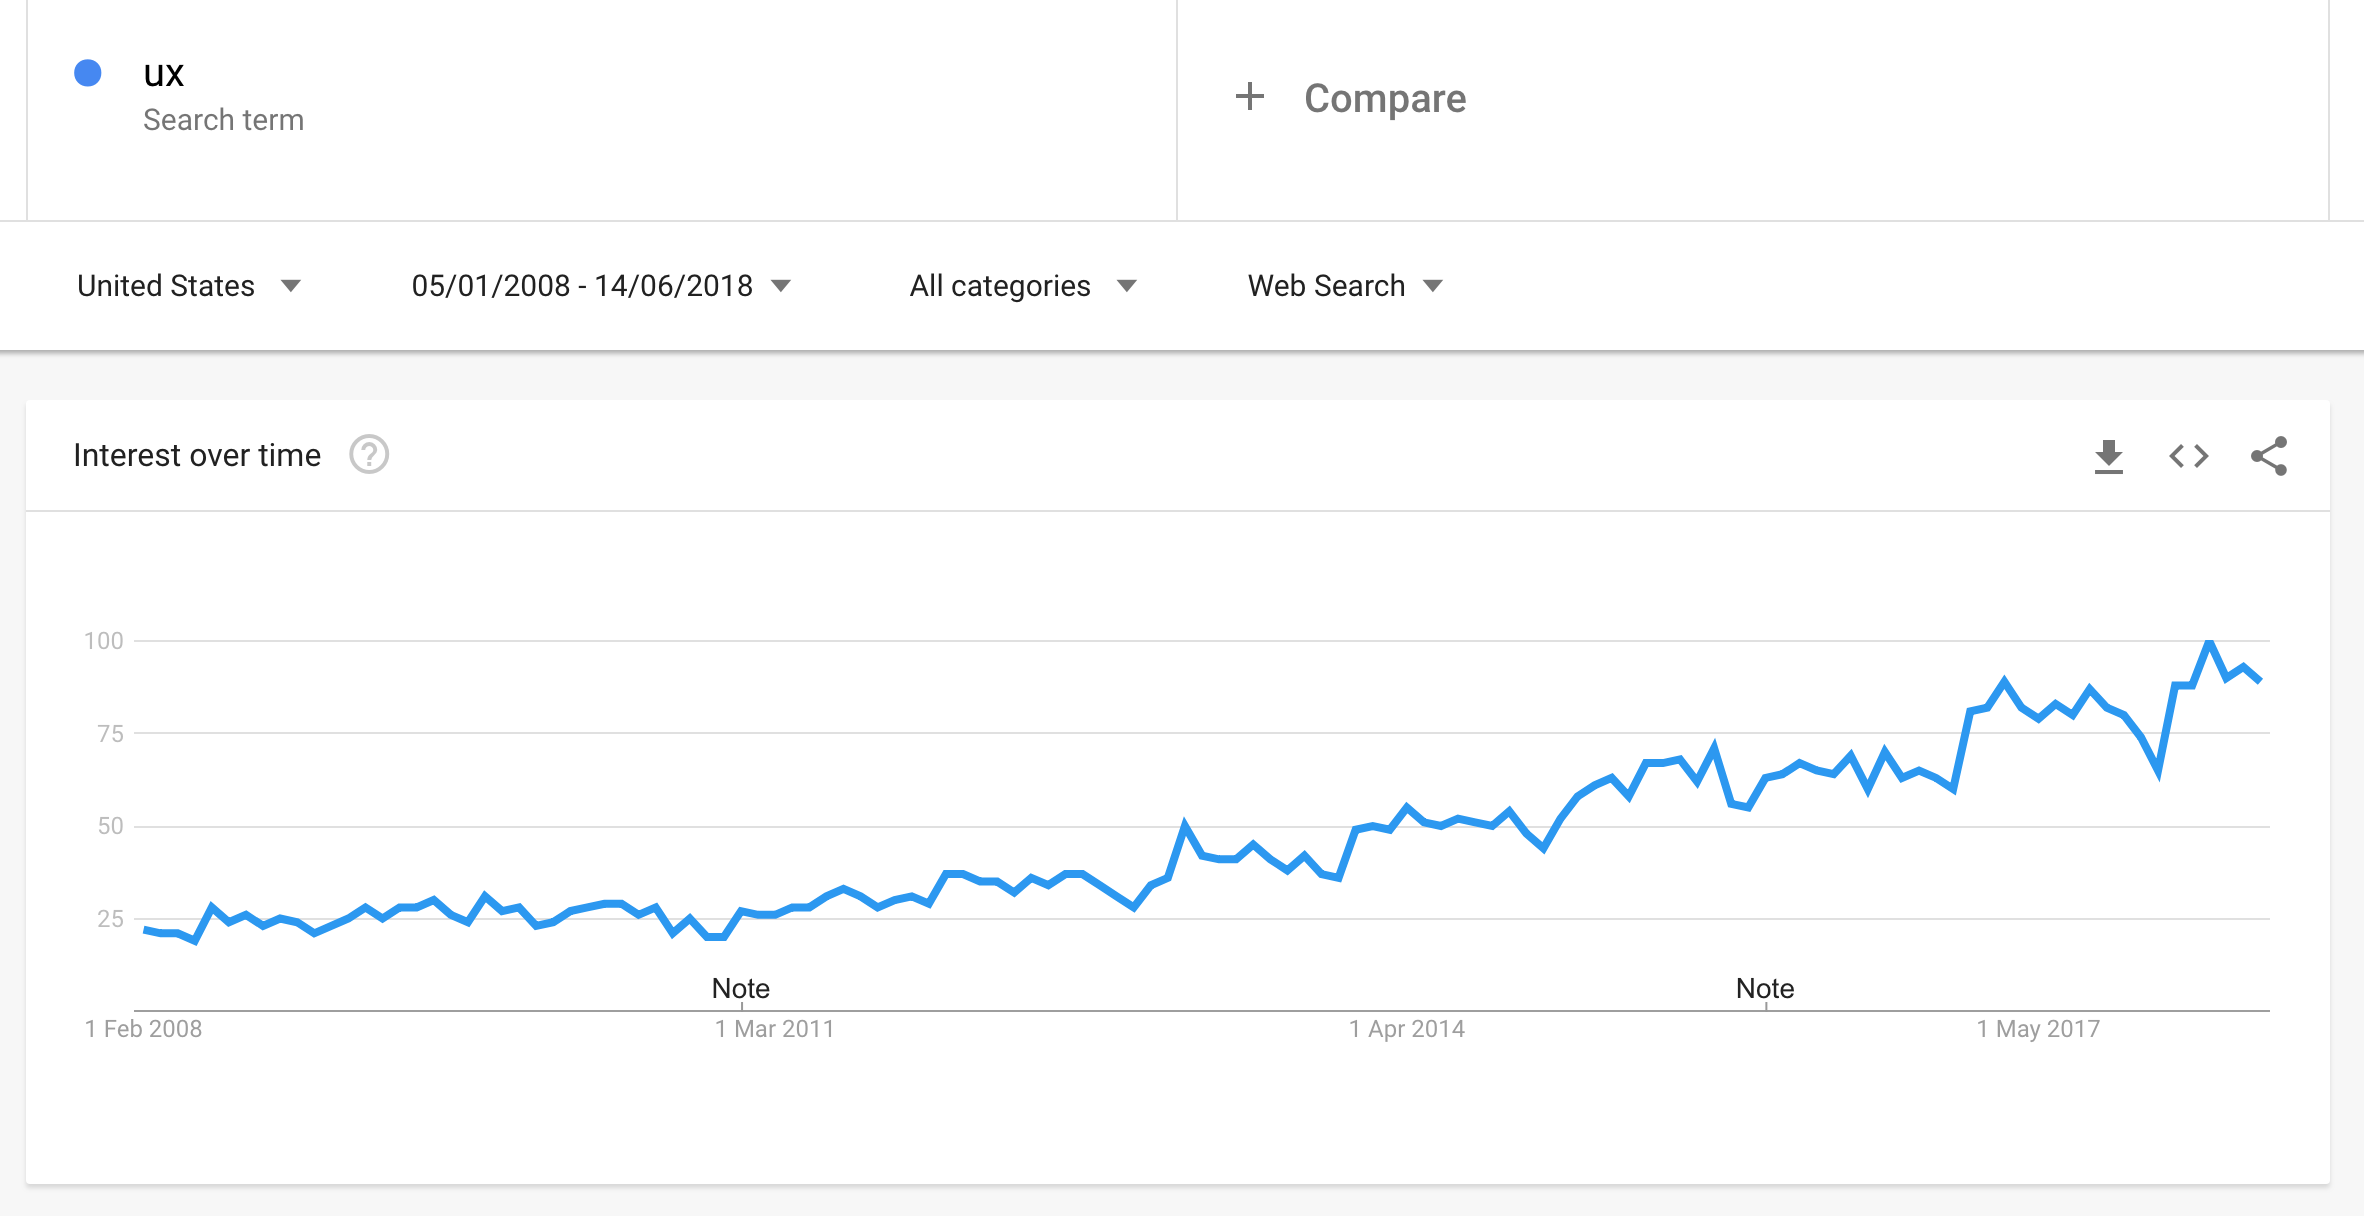The height and width of the screenshot is (1216, 2364).
Task: Download the chart data as CSV
Action: coord(2110,456)
